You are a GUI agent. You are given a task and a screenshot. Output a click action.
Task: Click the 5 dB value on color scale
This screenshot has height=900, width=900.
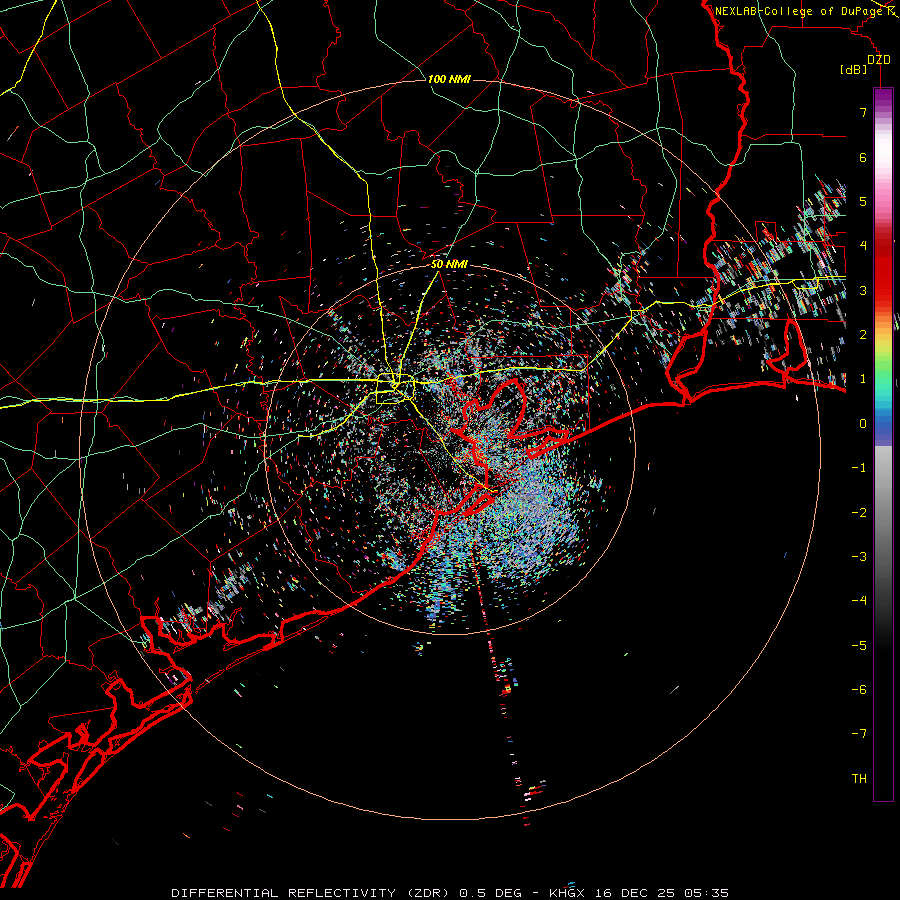[x=863, y=201]
